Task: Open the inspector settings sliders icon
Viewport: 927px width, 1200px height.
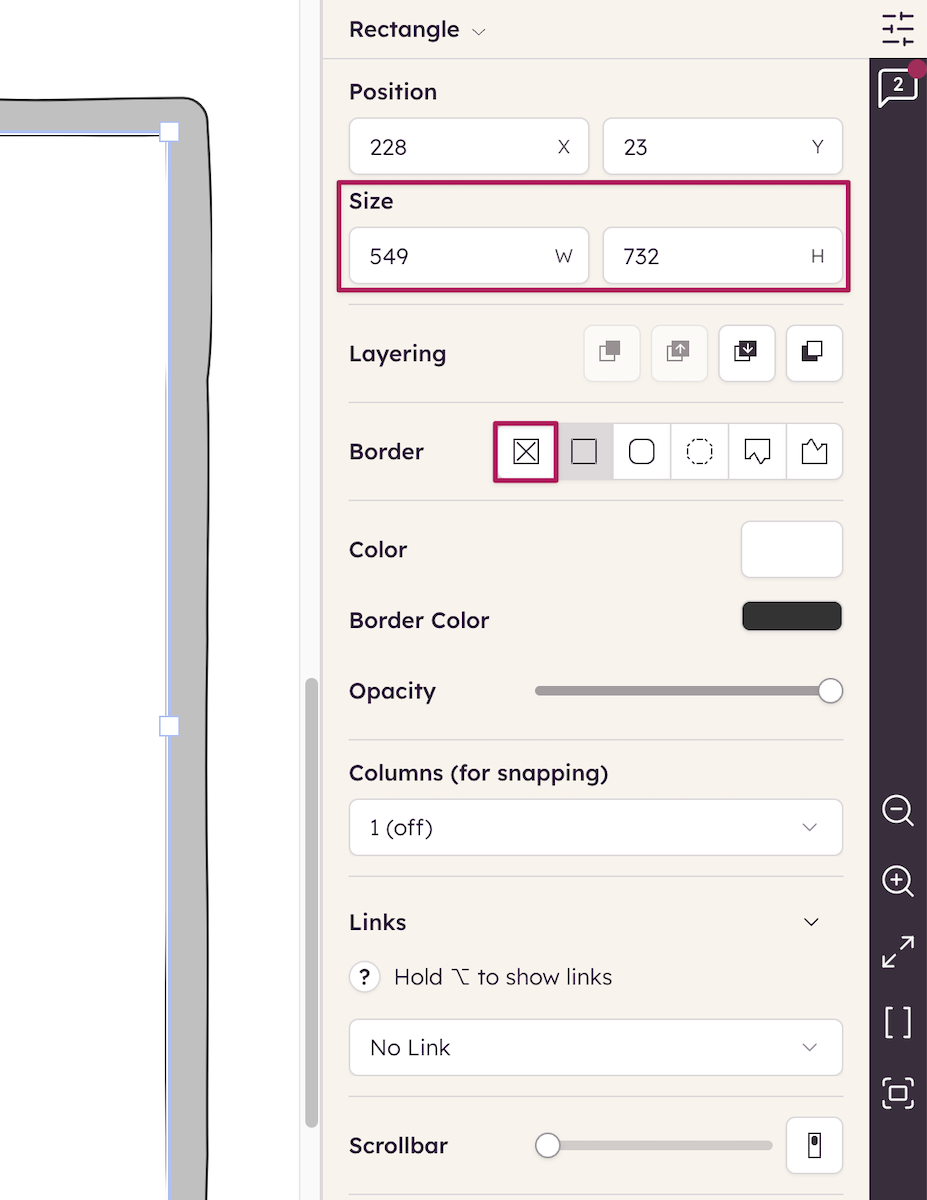Action: pyautogui.click(x=897, y=29)
